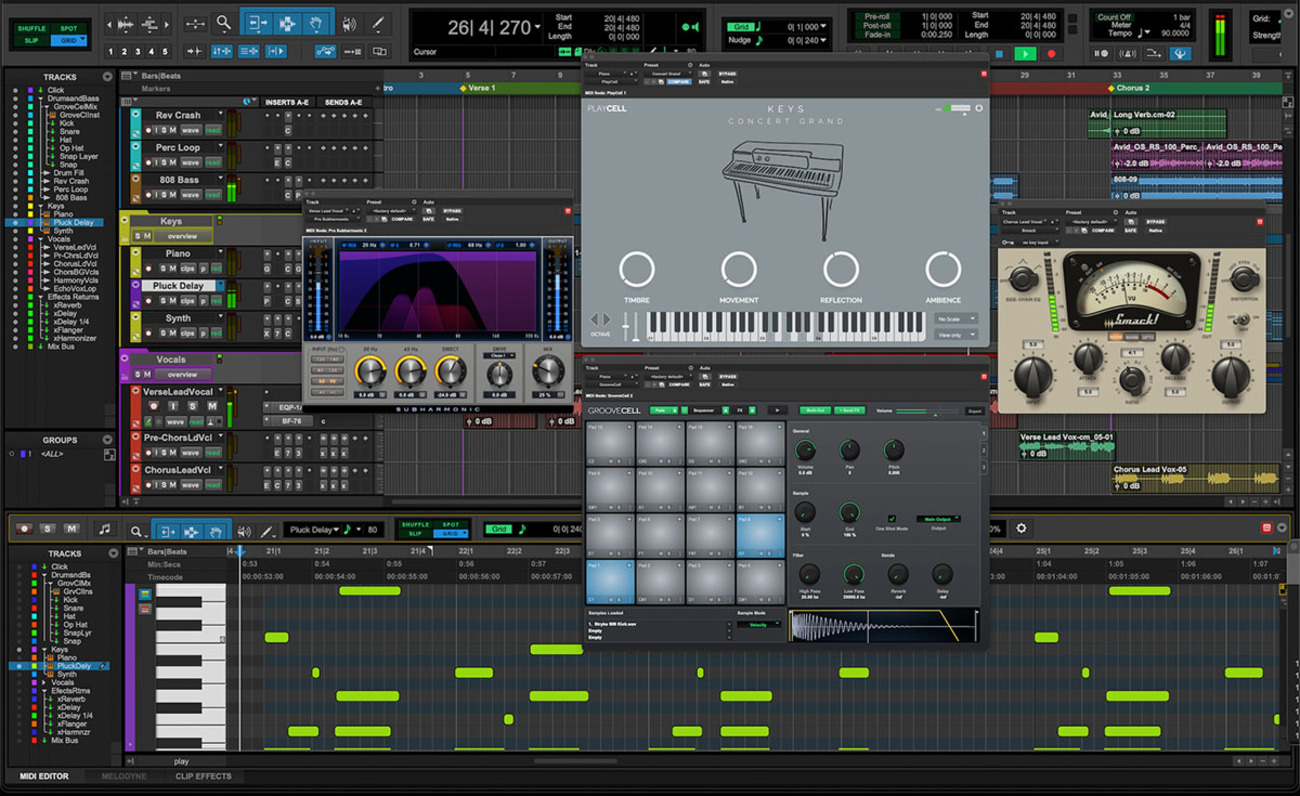Image resolution: width=1300 pixels, height=796 pixels.
Task: Select the Grabber hand tool in main toolbar
Action: pos(316,24)
